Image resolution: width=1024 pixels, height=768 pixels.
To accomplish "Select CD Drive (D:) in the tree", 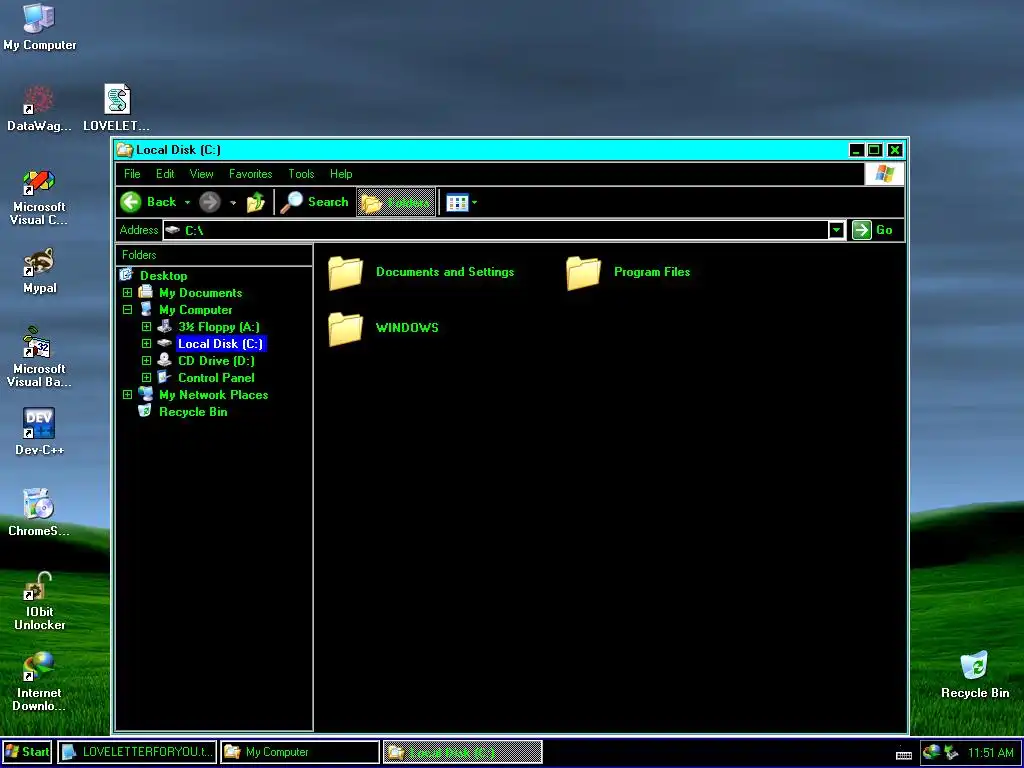I will coord(216,360).
